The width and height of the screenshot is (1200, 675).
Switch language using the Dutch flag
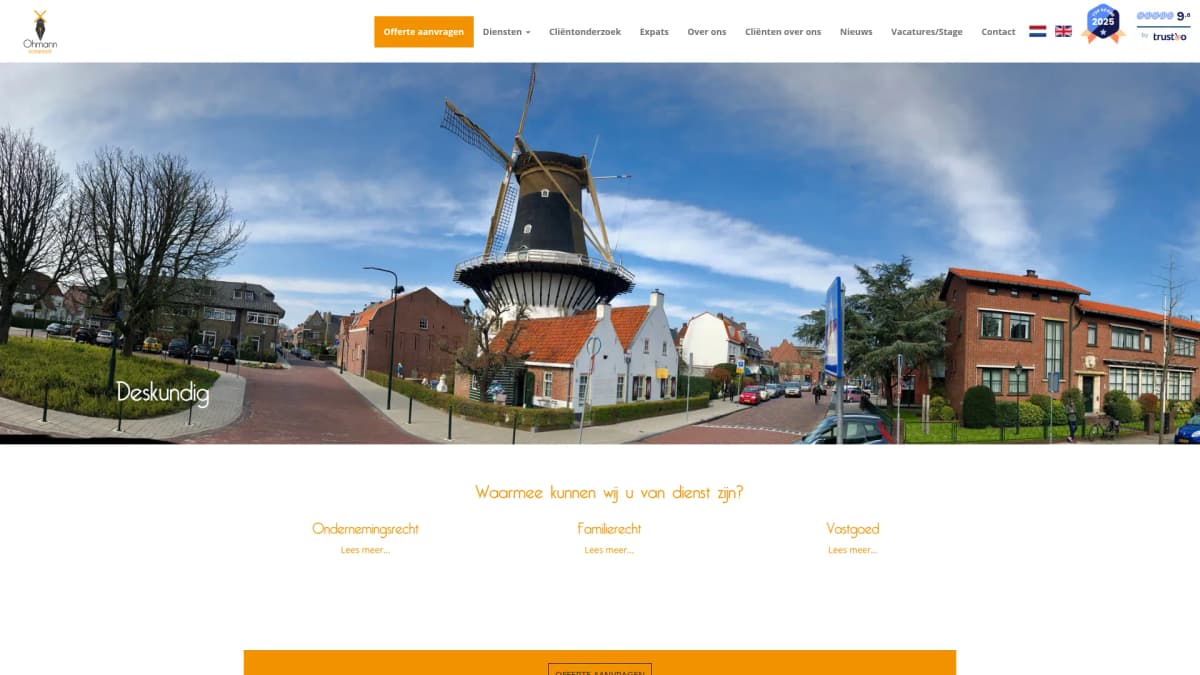1037,31
